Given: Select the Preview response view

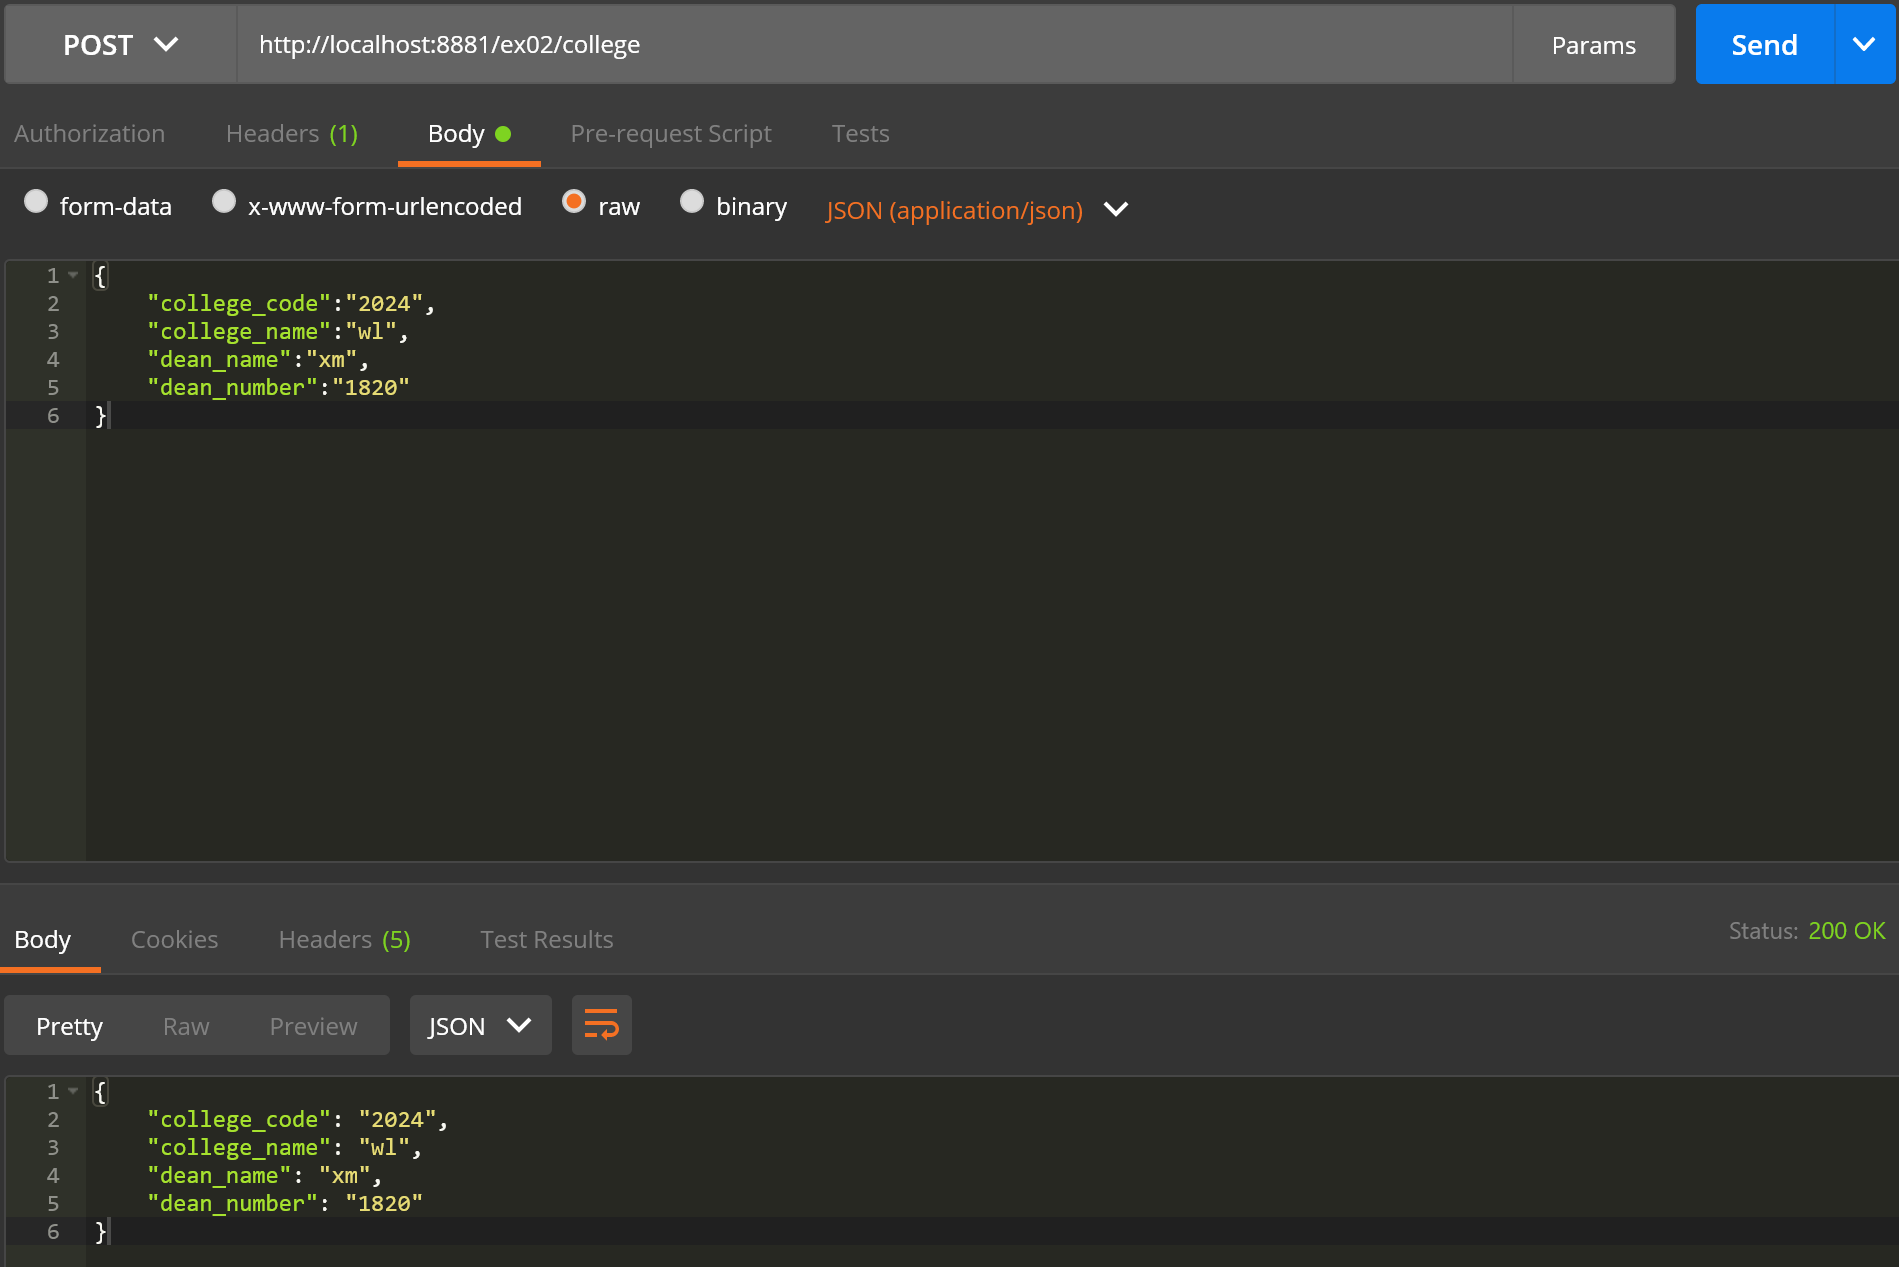Looking at the screenshot, I should point(314,1026).
